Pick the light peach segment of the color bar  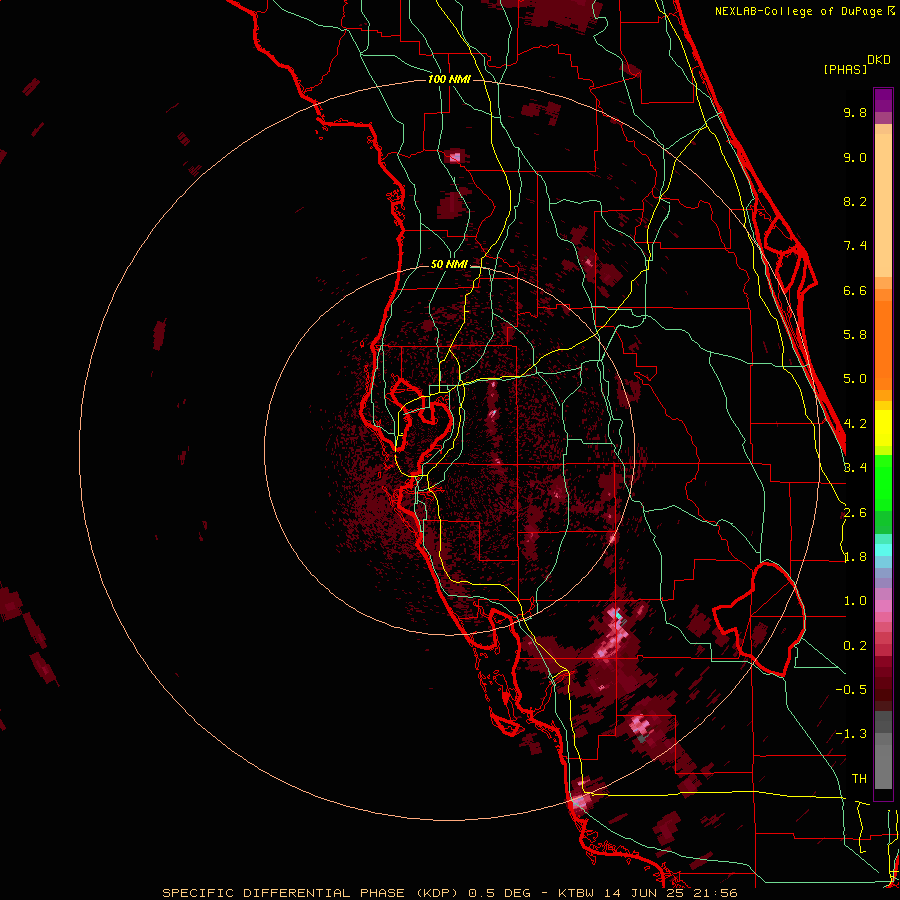coord(883,205)
